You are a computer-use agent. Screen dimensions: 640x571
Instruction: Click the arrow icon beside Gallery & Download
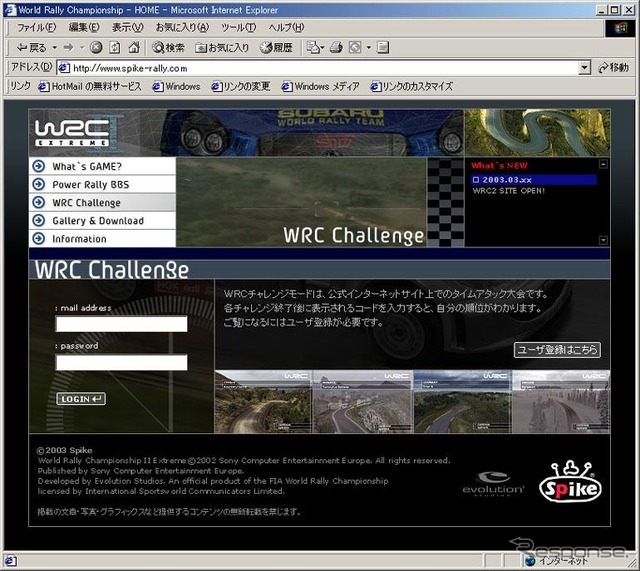click(x=39, y=220)
